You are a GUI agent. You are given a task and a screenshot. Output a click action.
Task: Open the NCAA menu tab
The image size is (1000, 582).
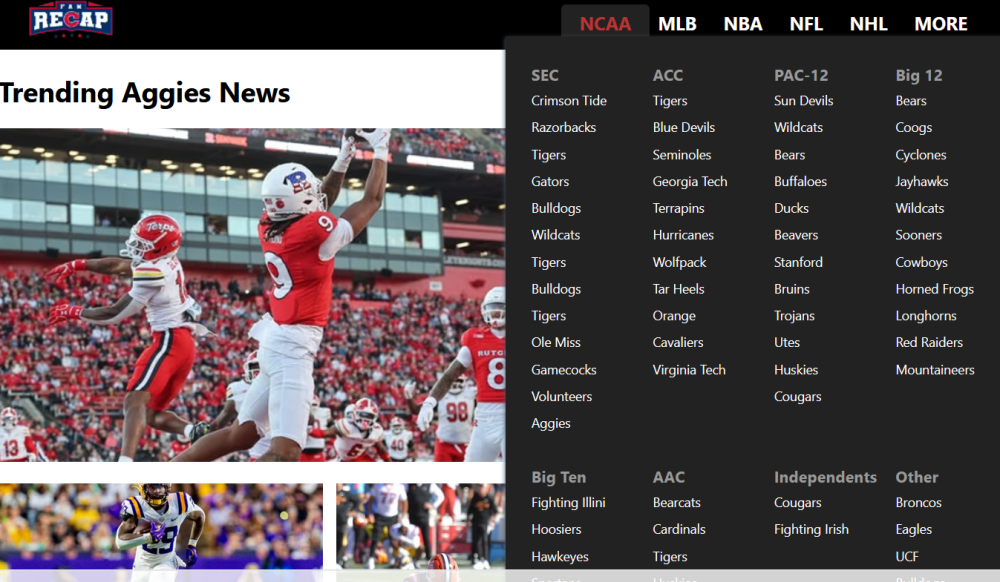click(605, 24)
